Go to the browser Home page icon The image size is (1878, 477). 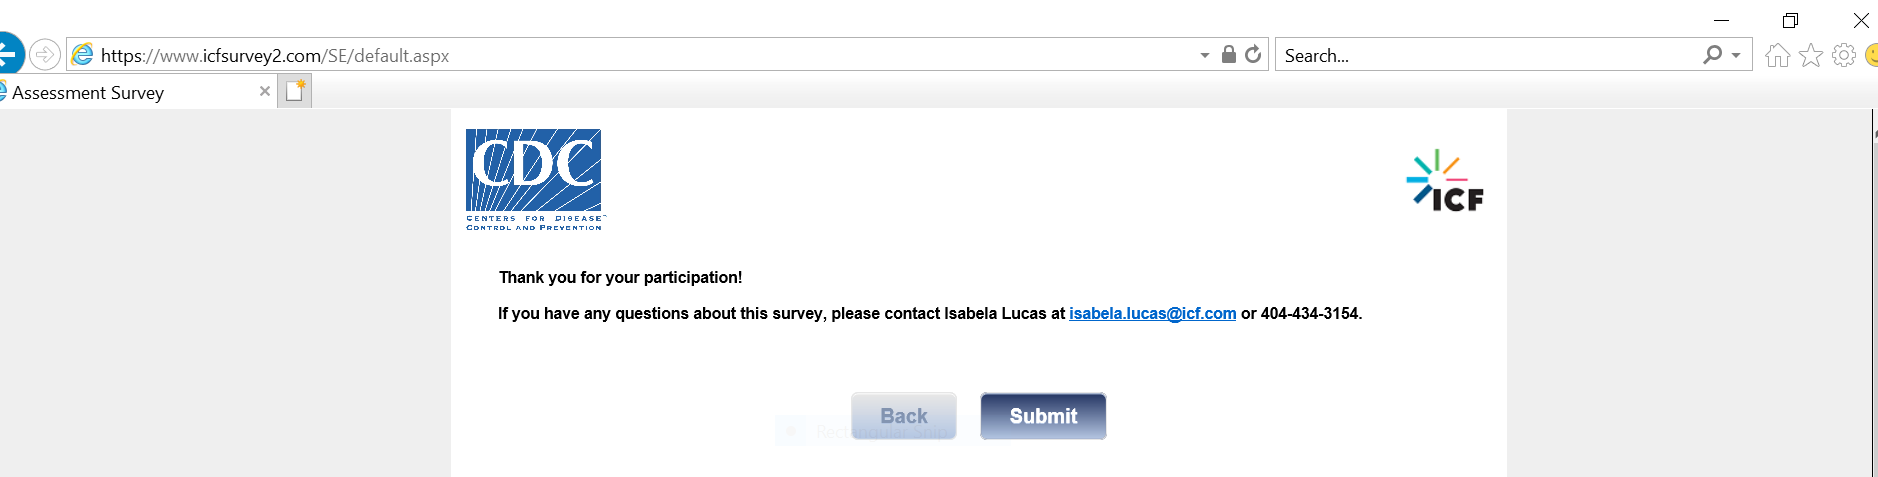1777,55
